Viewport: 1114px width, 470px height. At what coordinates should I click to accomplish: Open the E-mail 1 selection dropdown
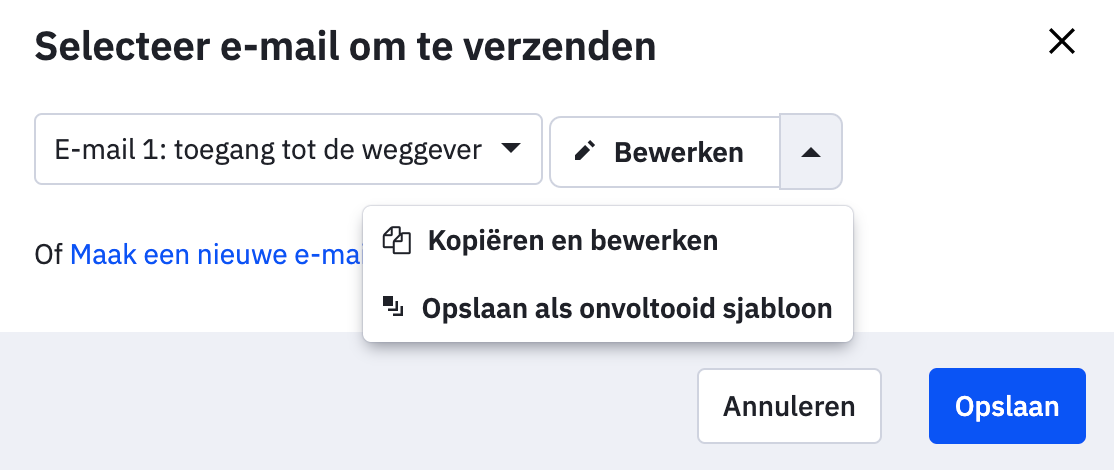click(x=288, y=150)
